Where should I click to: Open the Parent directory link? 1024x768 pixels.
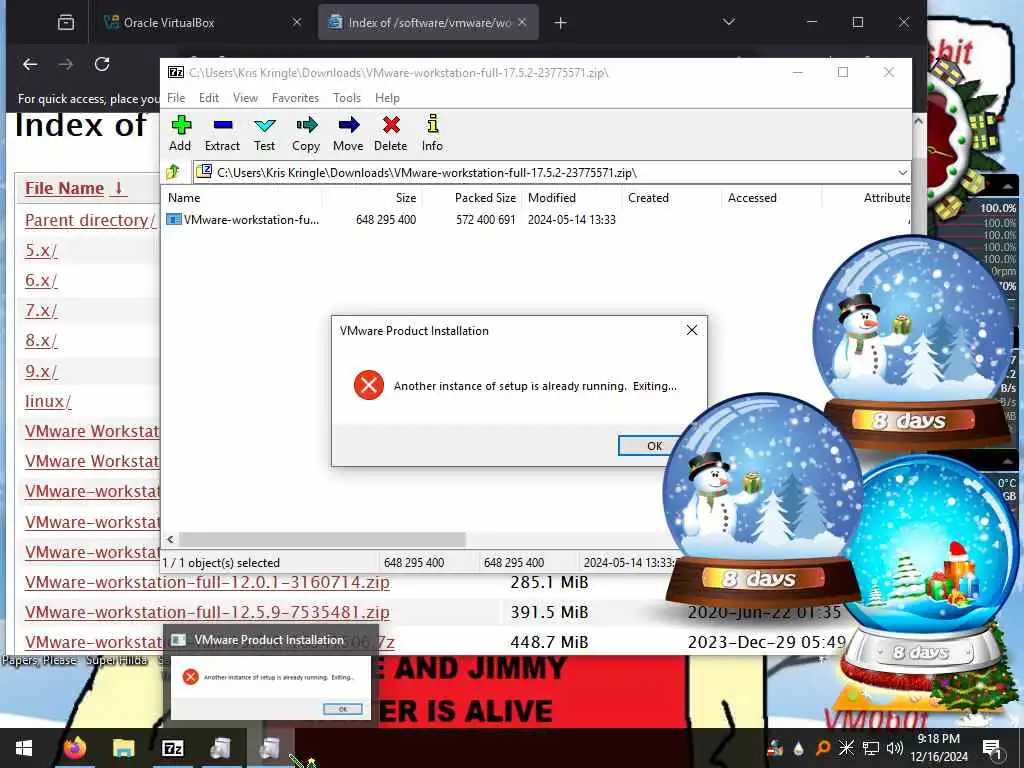(x=90, y=220)
